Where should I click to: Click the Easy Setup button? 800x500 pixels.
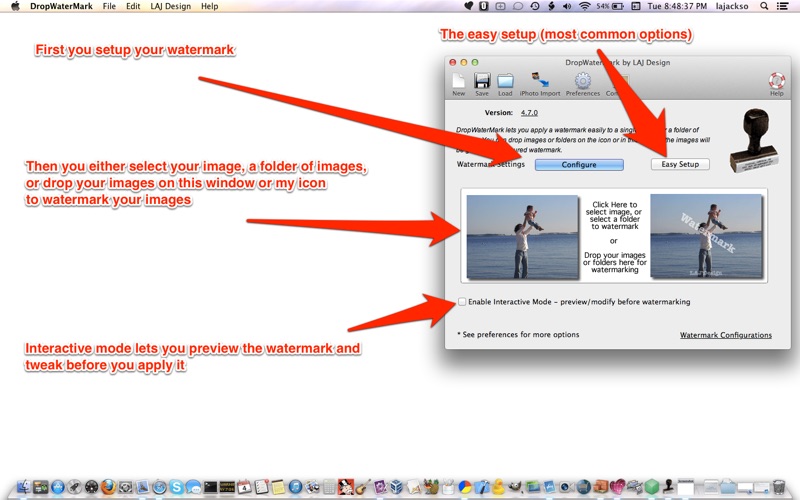coord(680,164)
